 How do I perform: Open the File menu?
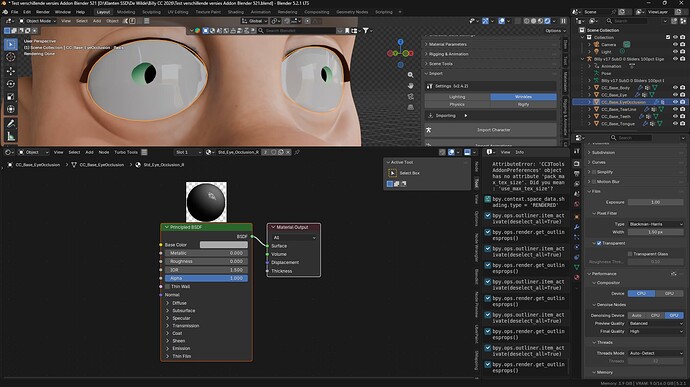[x=15, y=12]
